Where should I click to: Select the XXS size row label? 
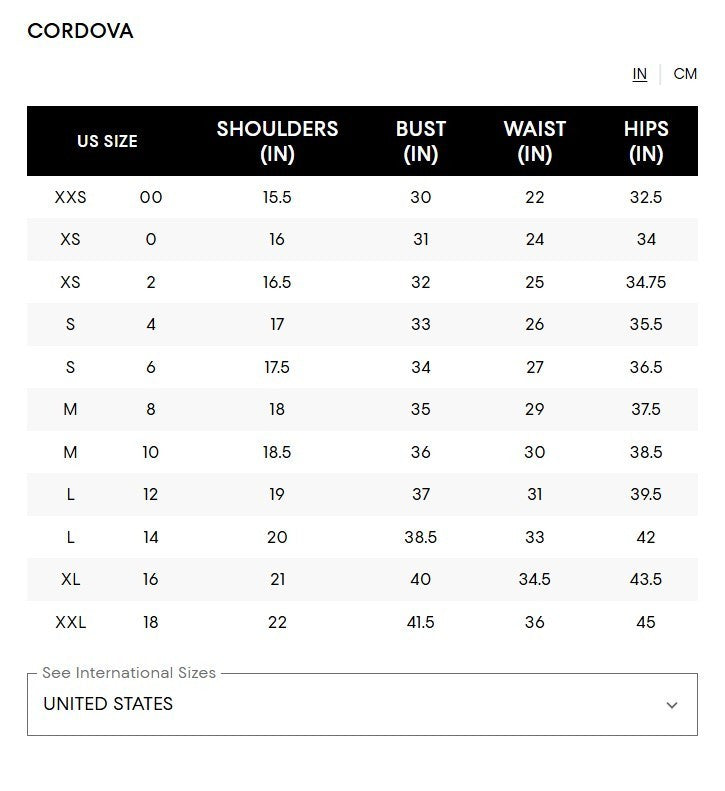71,197
